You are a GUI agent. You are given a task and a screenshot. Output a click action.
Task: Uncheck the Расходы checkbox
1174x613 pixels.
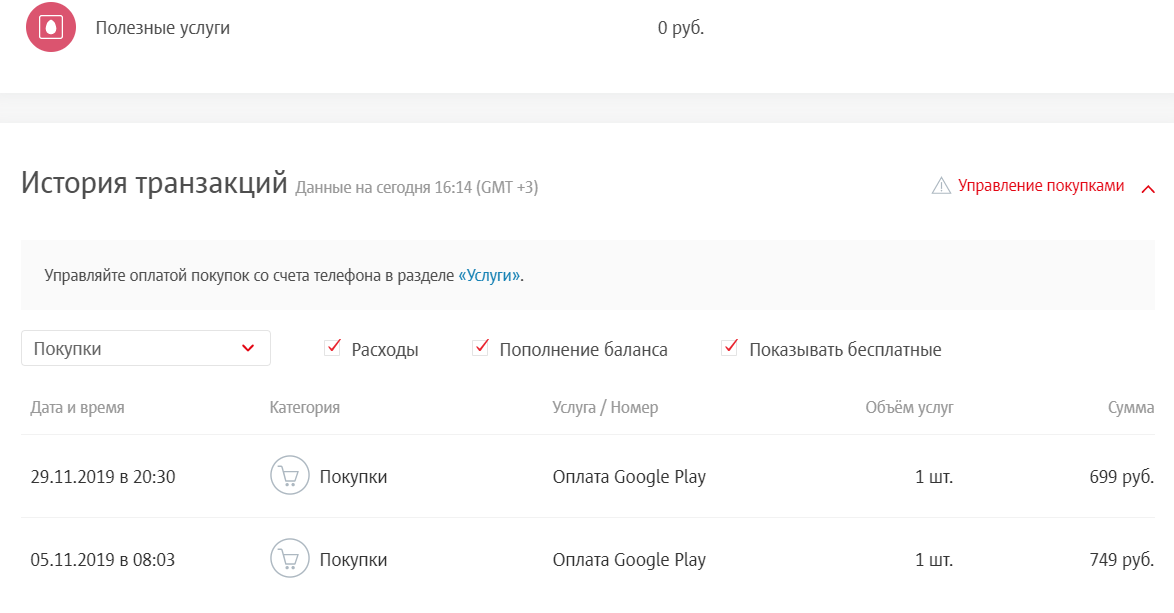coord(333,347)
